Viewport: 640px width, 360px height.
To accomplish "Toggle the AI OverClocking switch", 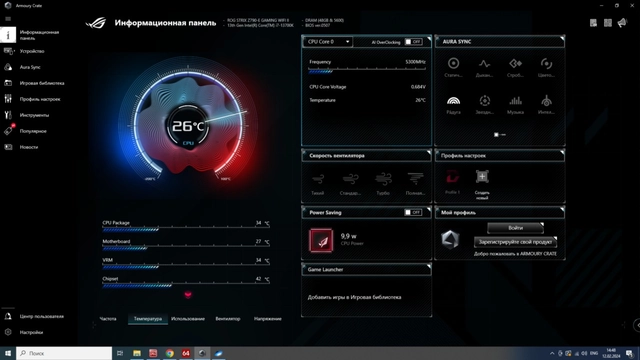I will [413, 42].
